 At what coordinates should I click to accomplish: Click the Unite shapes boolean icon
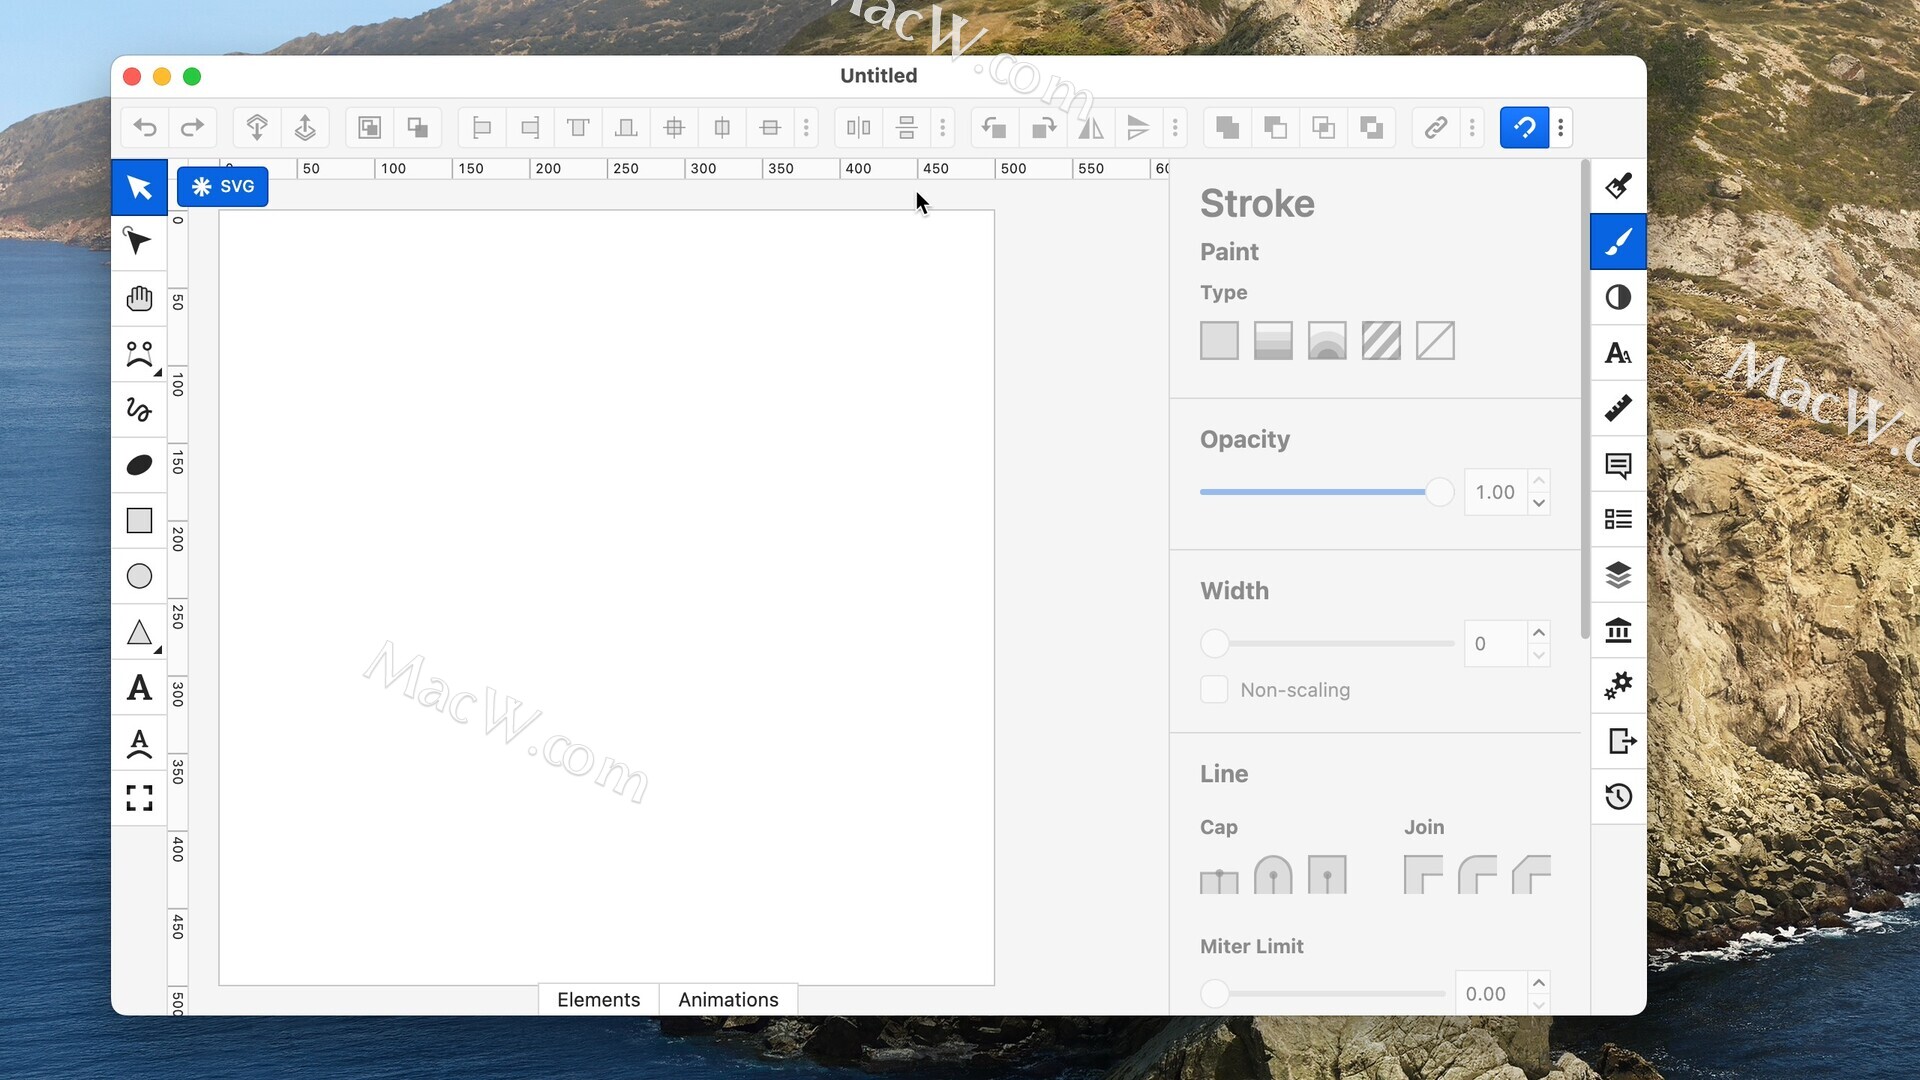tap(1227, 127)
